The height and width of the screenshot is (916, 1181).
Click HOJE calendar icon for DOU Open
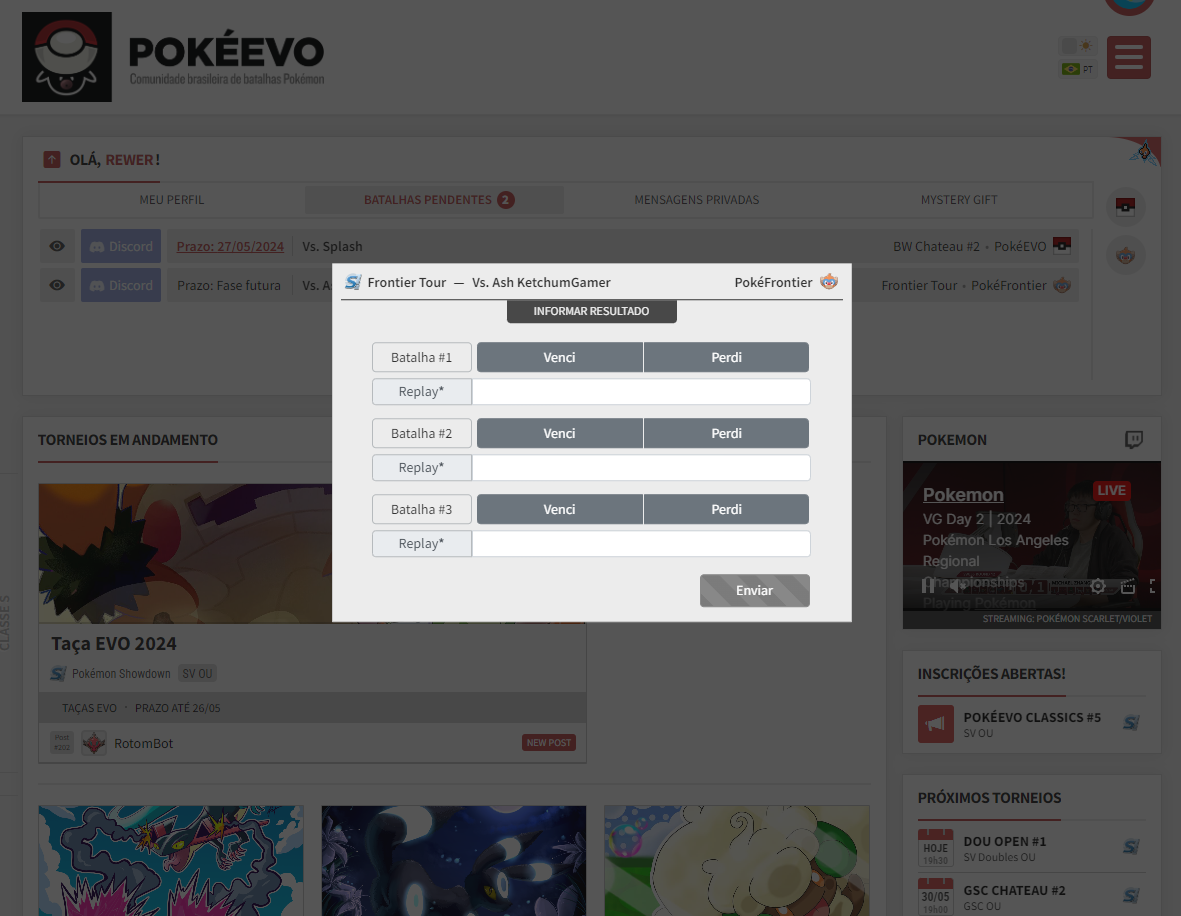click(935, 847)
